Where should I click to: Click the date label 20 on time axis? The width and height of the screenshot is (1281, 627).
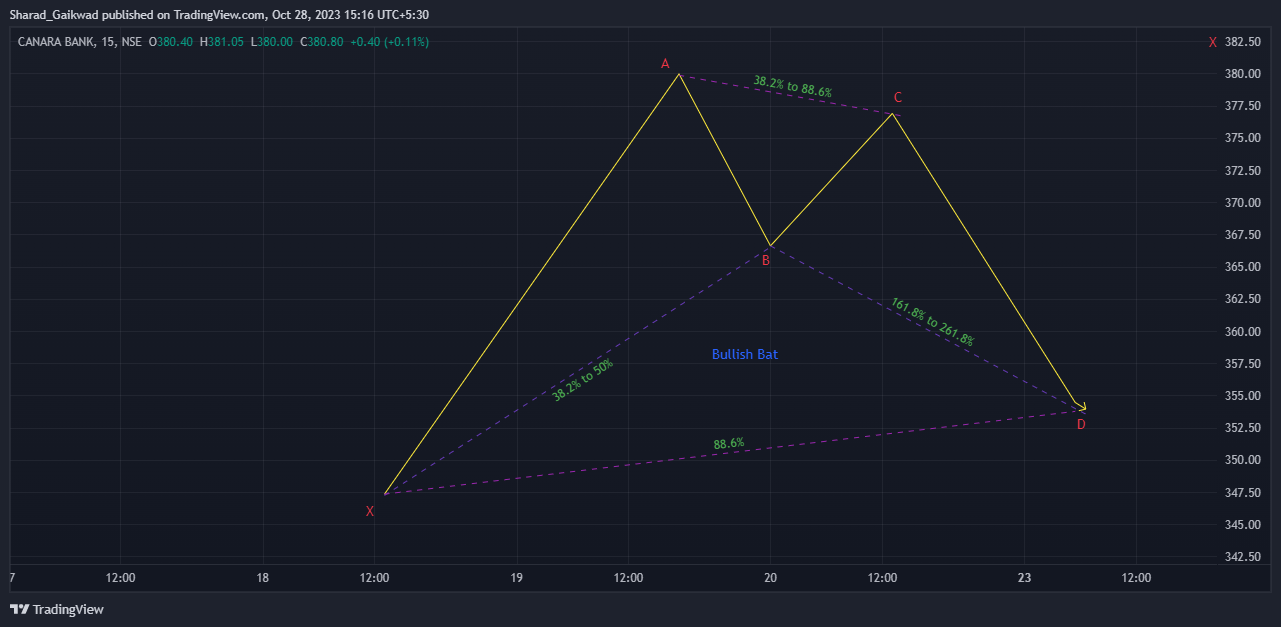[x=770, y=577]
